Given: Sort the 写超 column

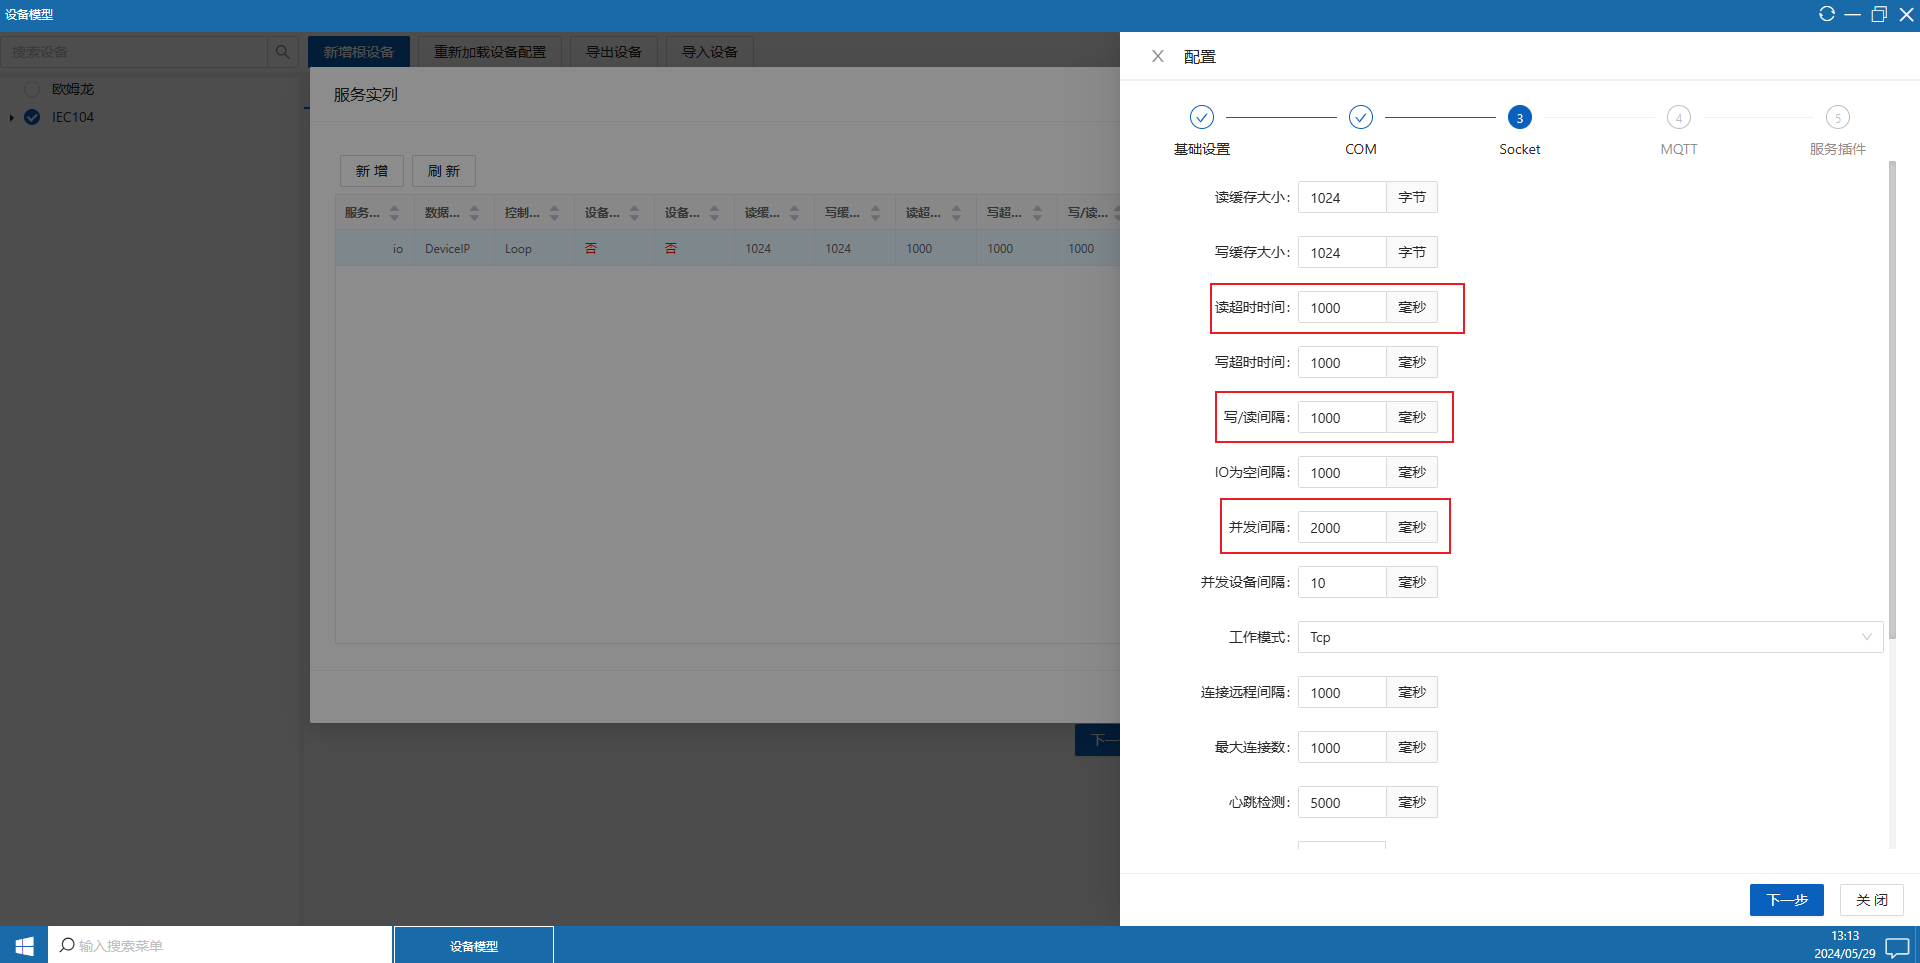Looking at the screenshot, I should click(x=1037, y=213).
